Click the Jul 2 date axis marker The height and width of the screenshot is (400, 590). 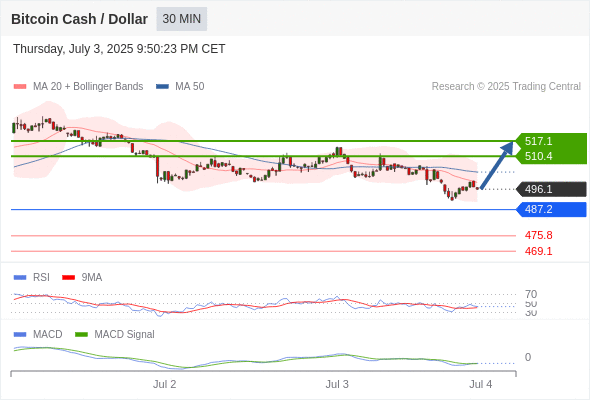point(164,384)
